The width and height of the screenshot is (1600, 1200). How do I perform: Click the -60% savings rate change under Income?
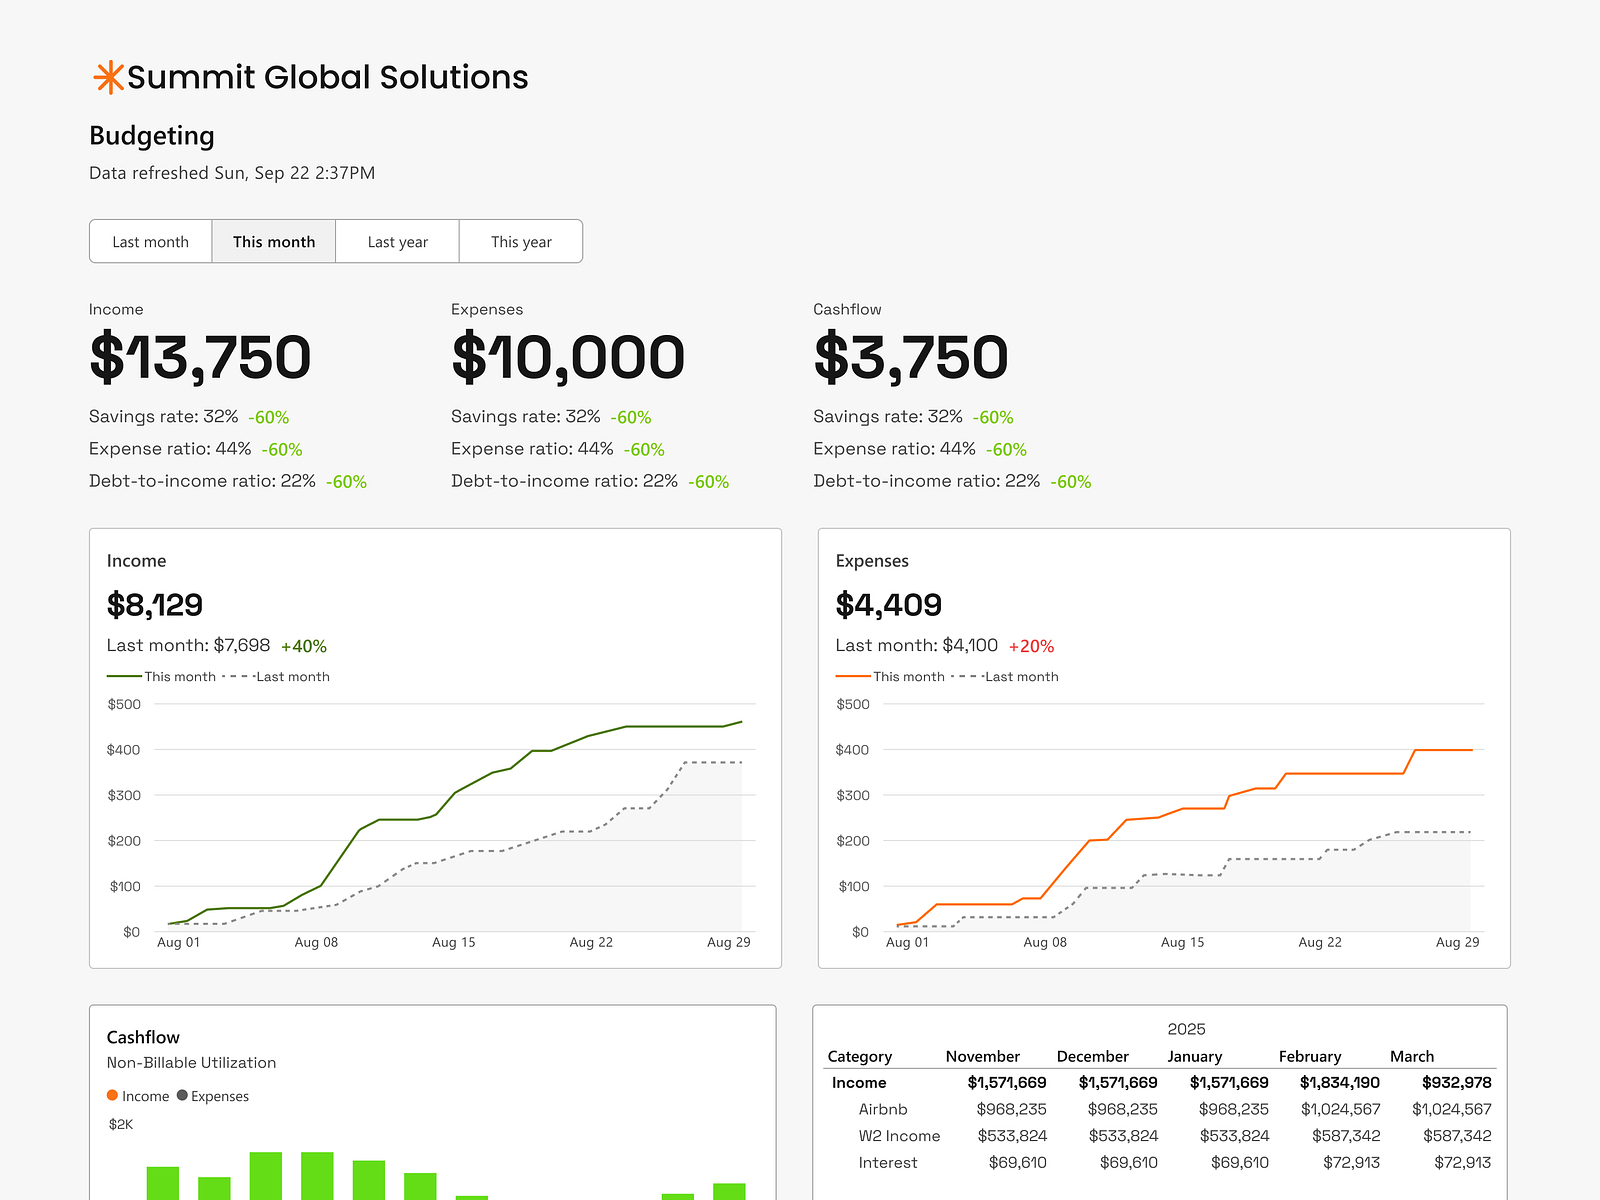[267, 417]
